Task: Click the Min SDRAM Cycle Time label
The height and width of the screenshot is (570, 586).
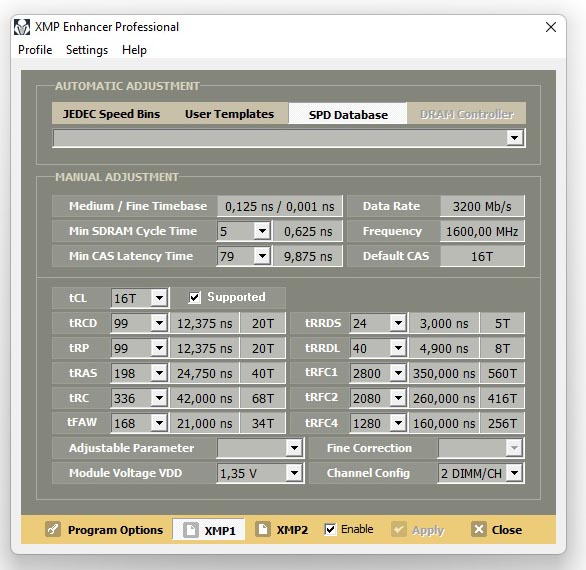Action: pos(133,231)
